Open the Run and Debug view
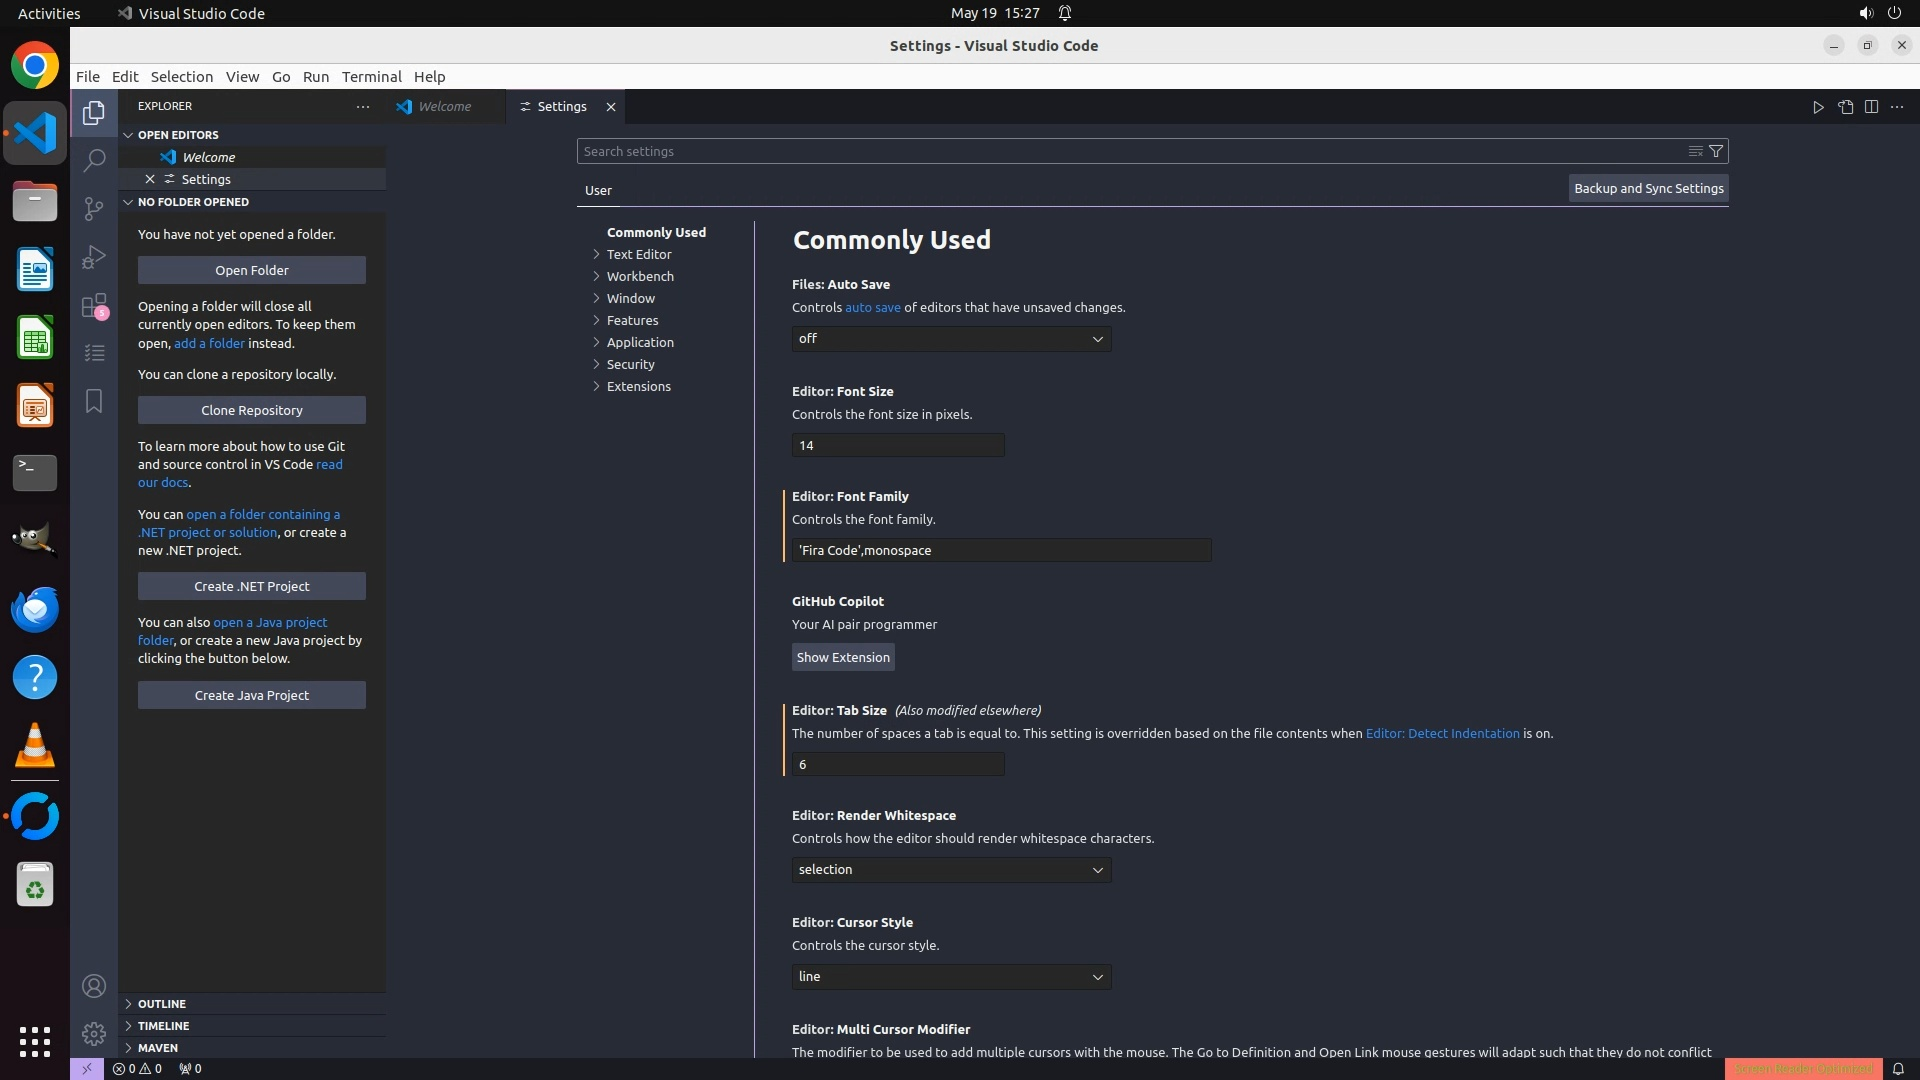 point(94,257)
